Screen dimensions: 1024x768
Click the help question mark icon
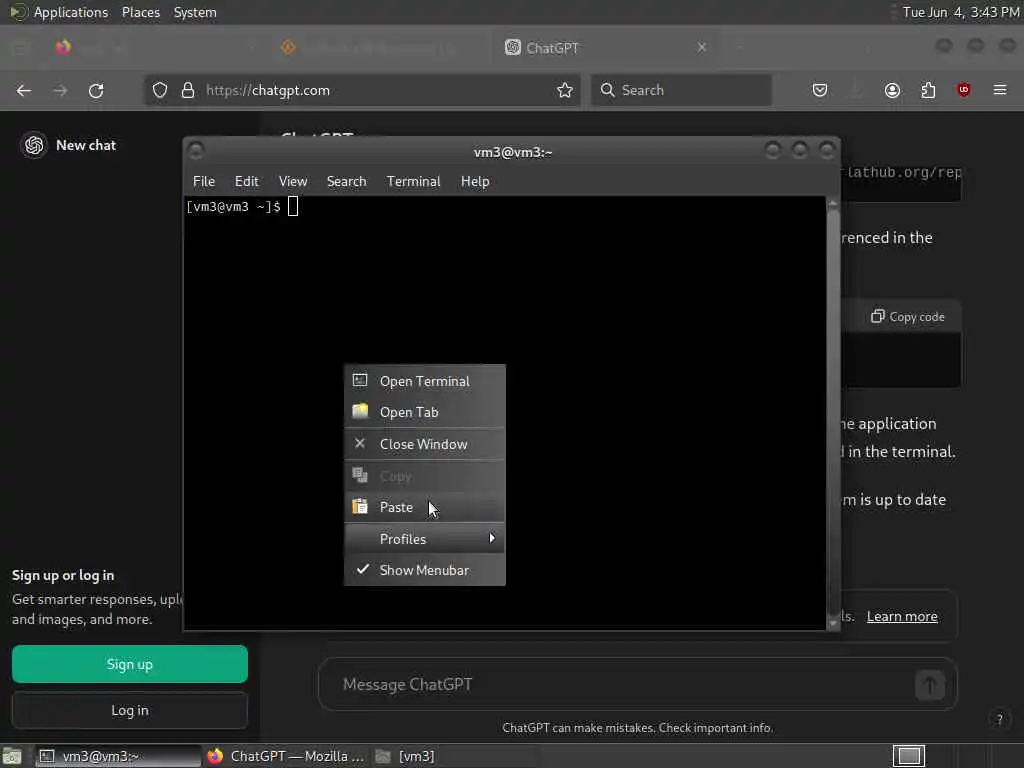(999, 719)
